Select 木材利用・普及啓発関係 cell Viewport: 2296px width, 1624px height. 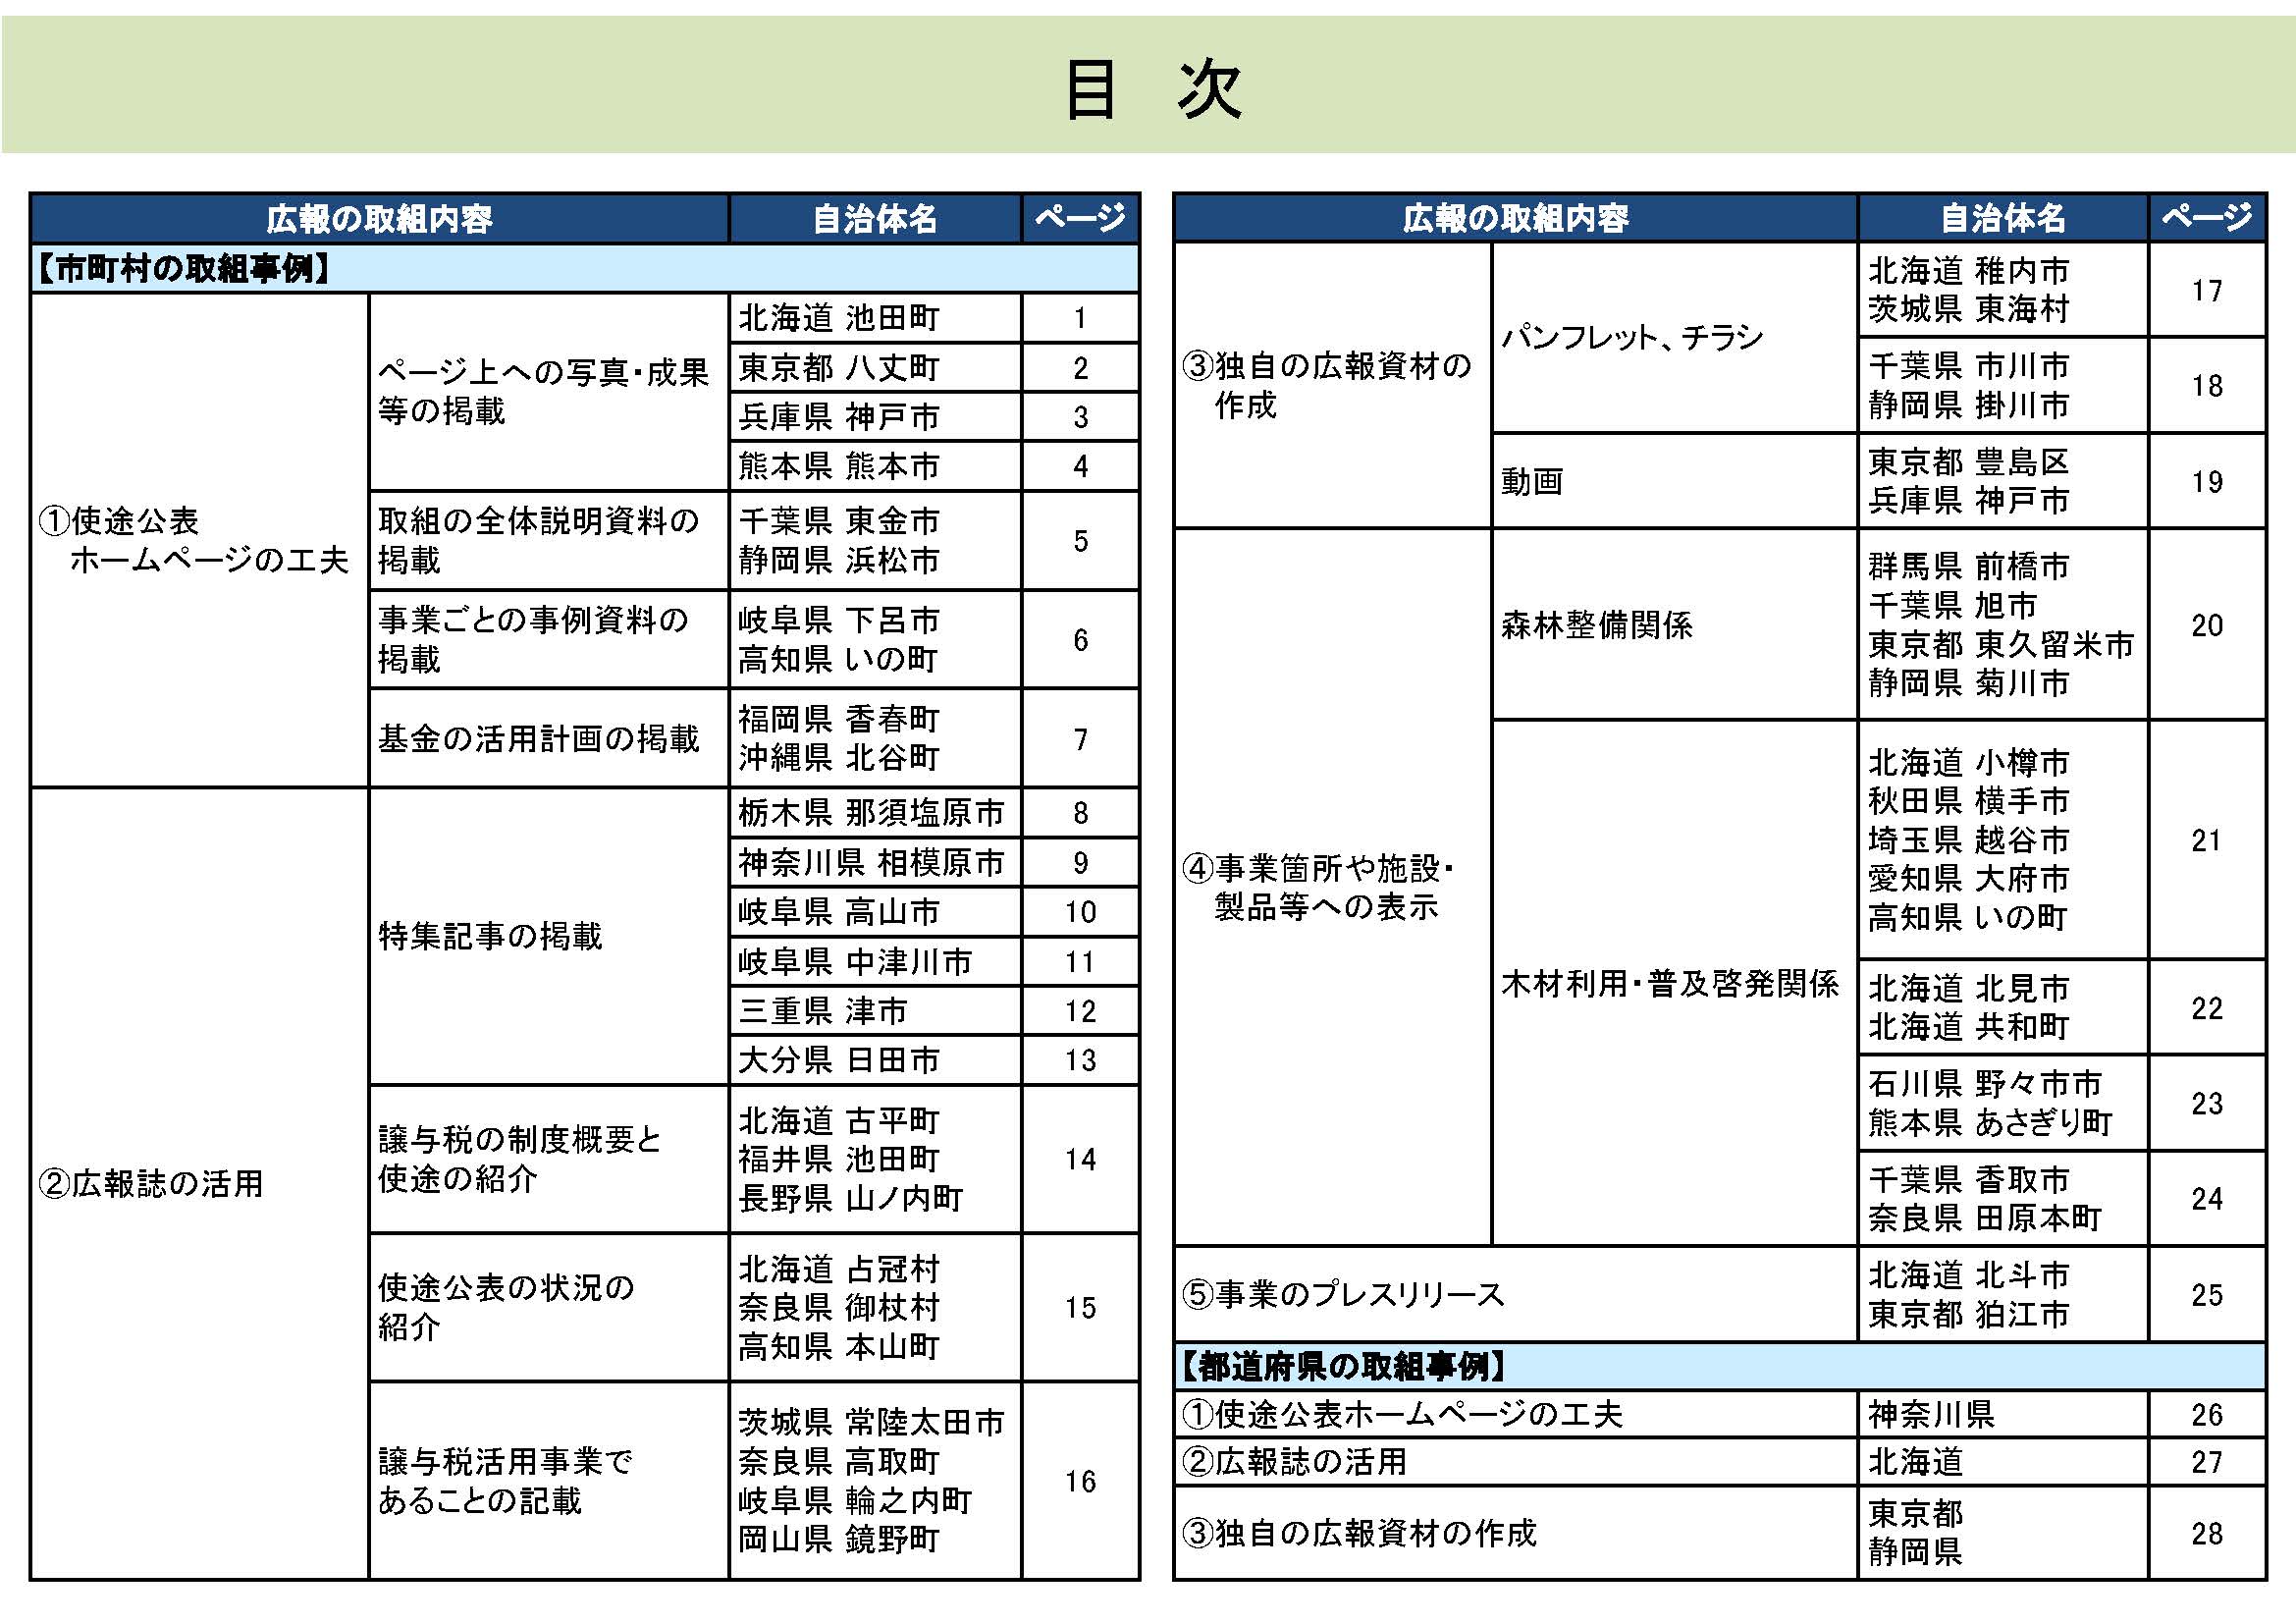pos(1674,983)
